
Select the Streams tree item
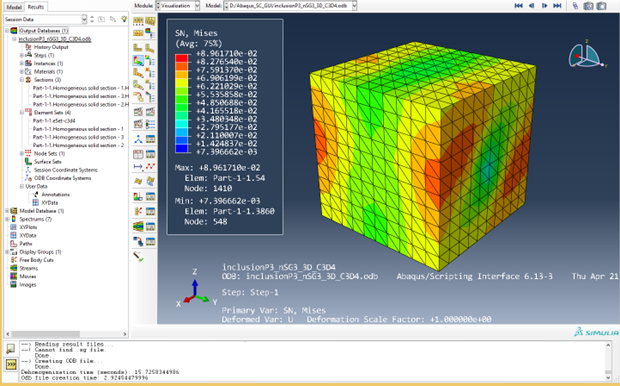pyautogui.click(x=28, y=268)
